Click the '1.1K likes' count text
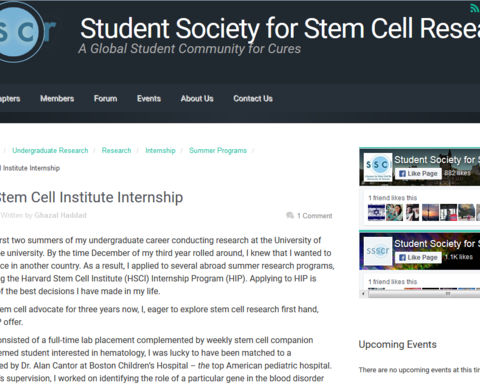This screenshot has height=385, width=480. coord(459,257)
